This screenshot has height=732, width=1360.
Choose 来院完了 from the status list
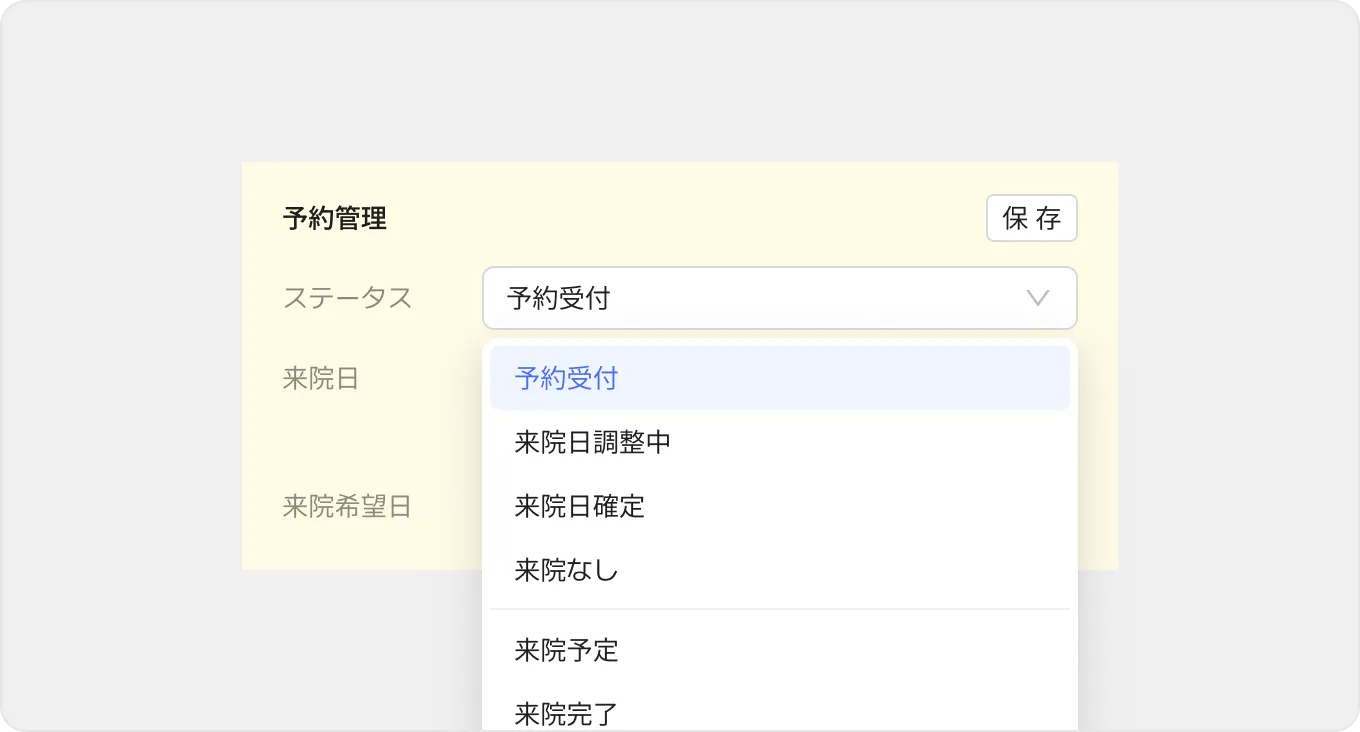566,714
